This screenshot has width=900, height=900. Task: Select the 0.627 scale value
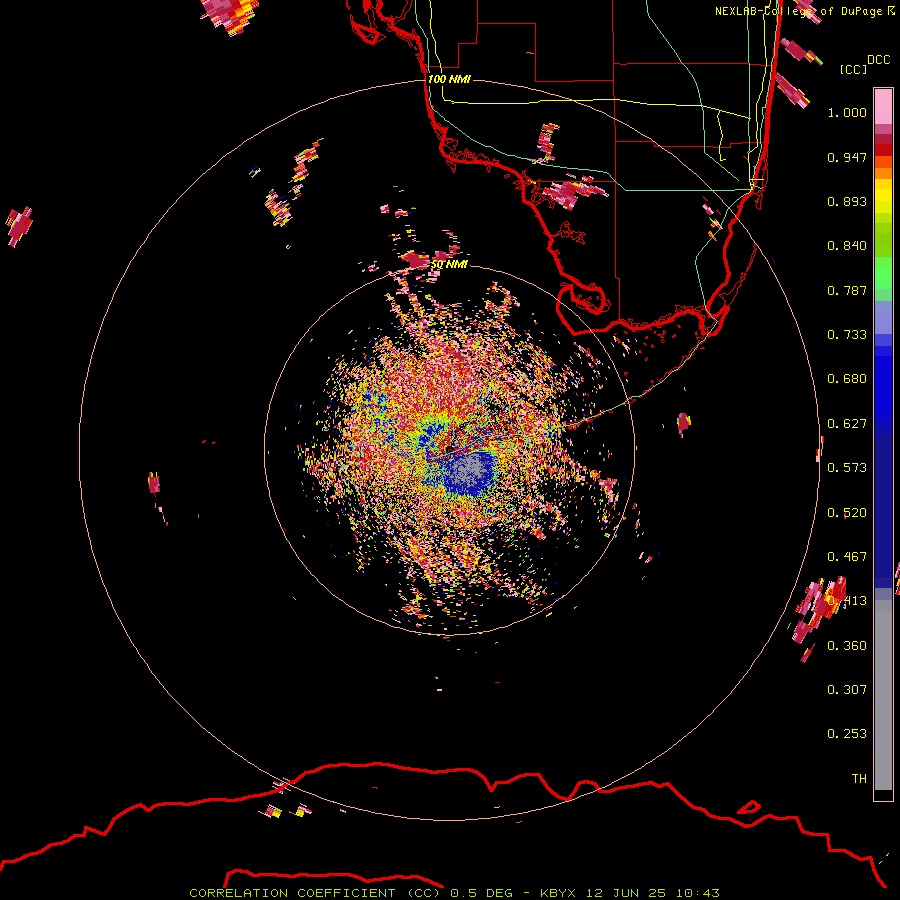[x=847, y=424]
